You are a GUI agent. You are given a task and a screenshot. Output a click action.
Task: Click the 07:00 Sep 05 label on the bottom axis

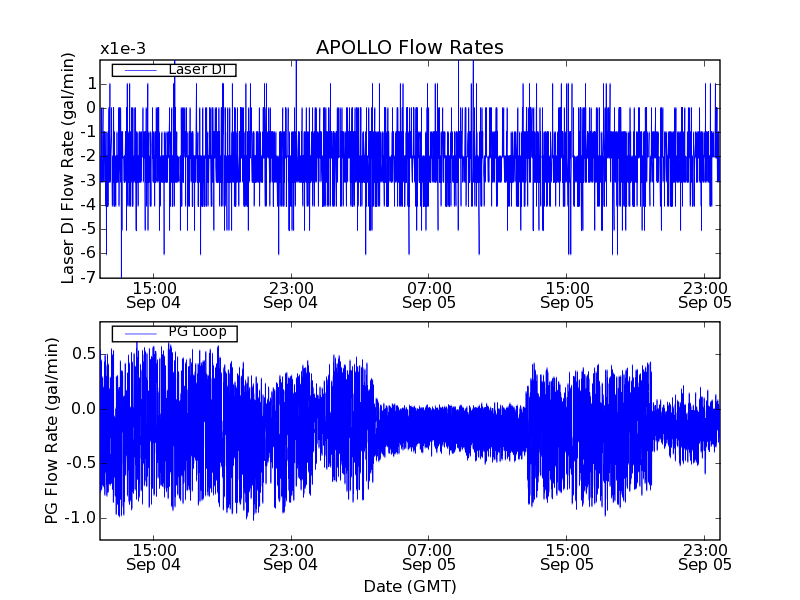point(429,558)
